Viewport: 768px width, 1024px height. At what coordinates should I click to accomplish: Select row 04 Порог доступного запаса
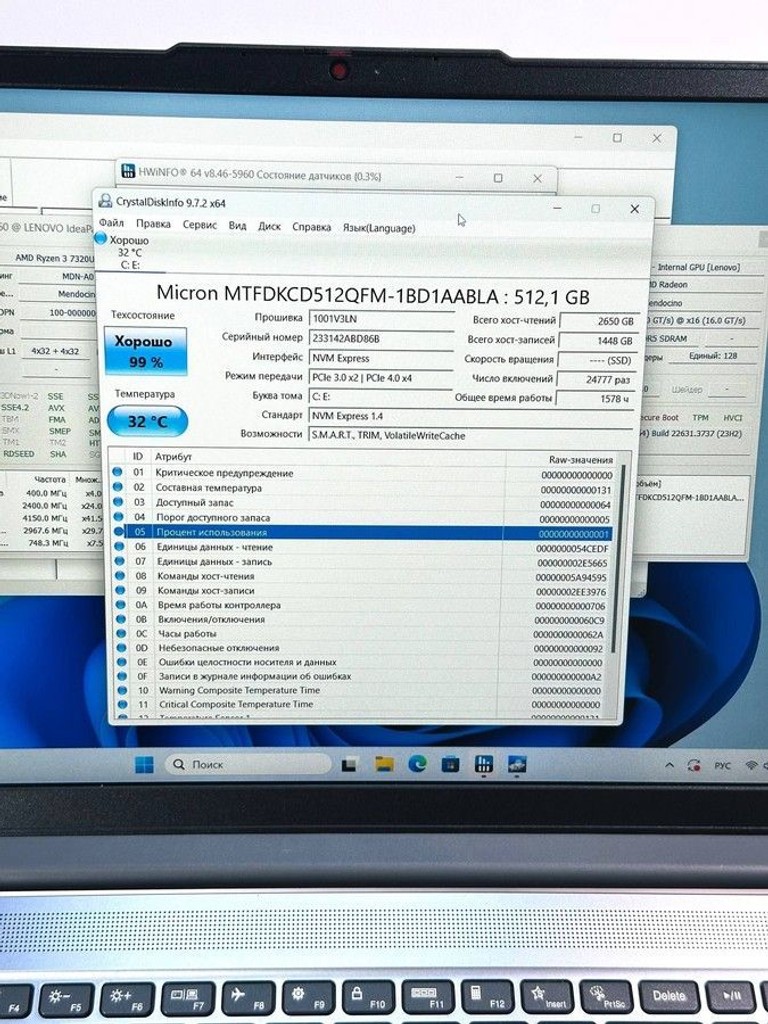pyautogui.click(x=363, y=518)
